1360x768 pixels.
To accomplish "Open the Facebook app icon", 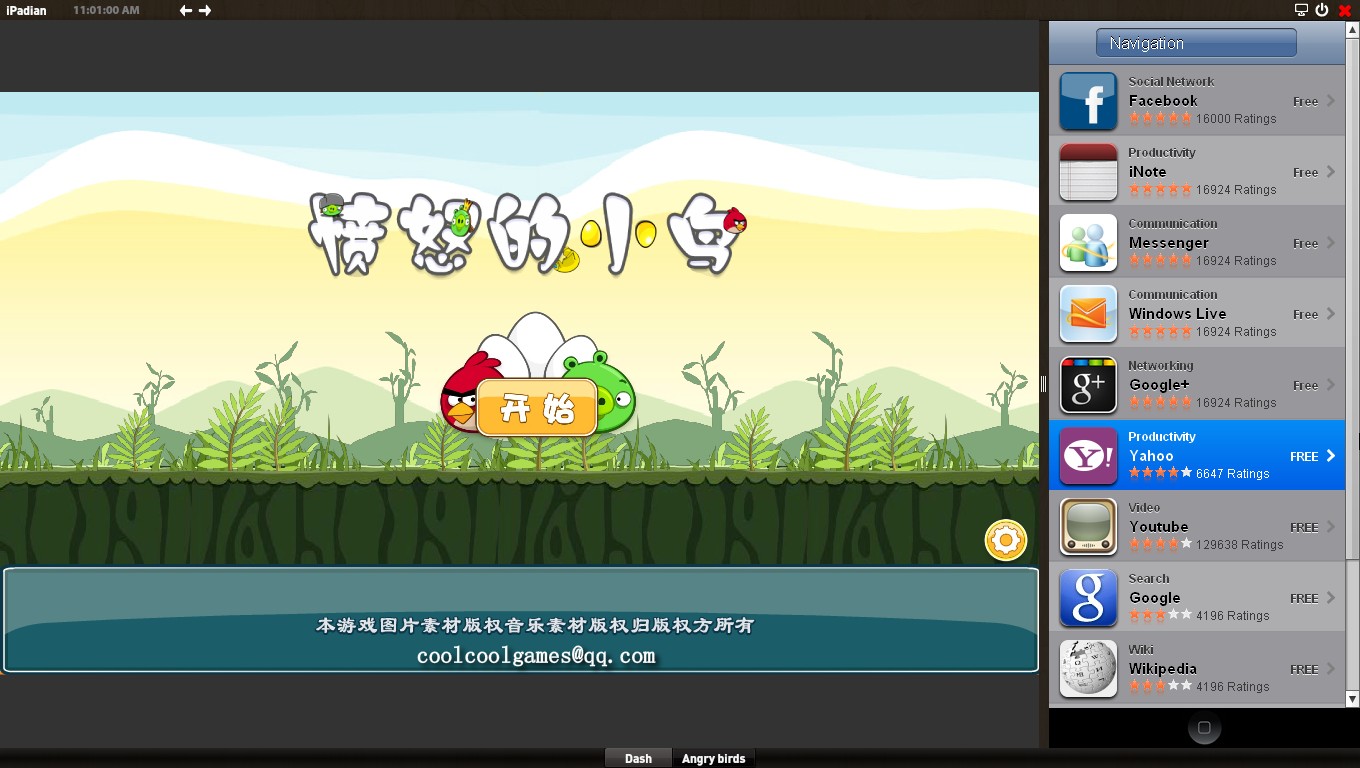I will [x=1088, y=101].
